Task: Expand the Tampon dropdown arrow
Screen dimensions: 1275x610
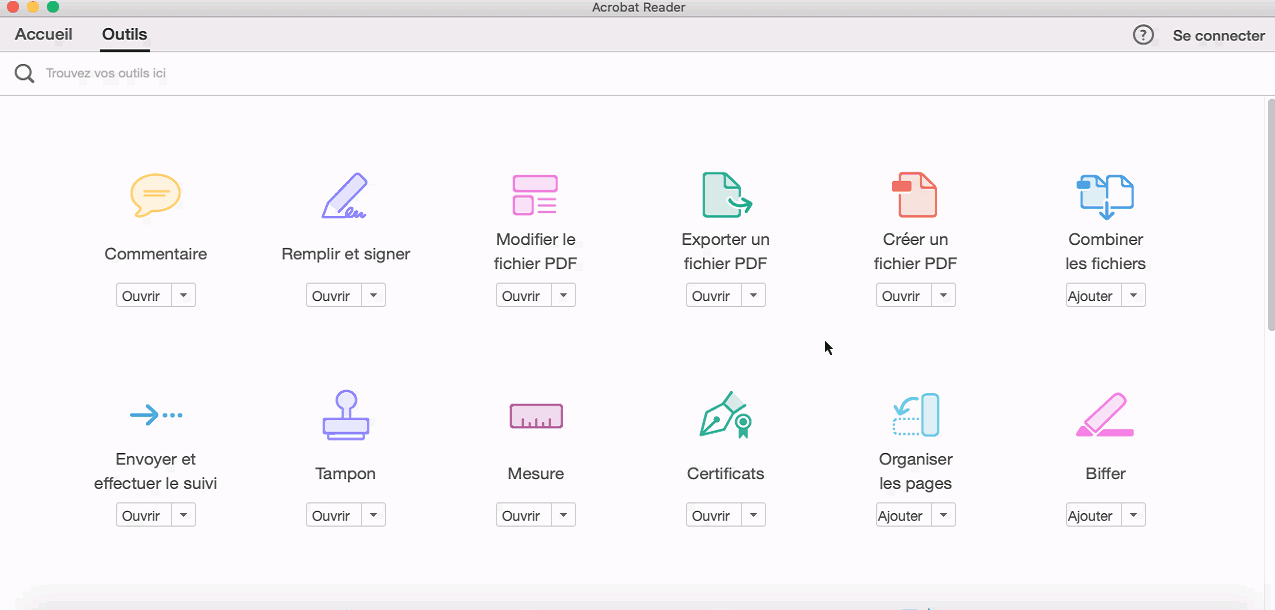Action: click(373, 515)
